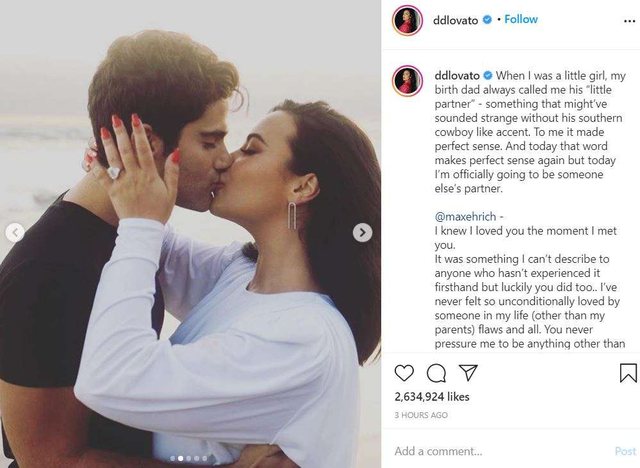Post the comment with Post button
Screen dimensions: 640x468
[625, 451]
